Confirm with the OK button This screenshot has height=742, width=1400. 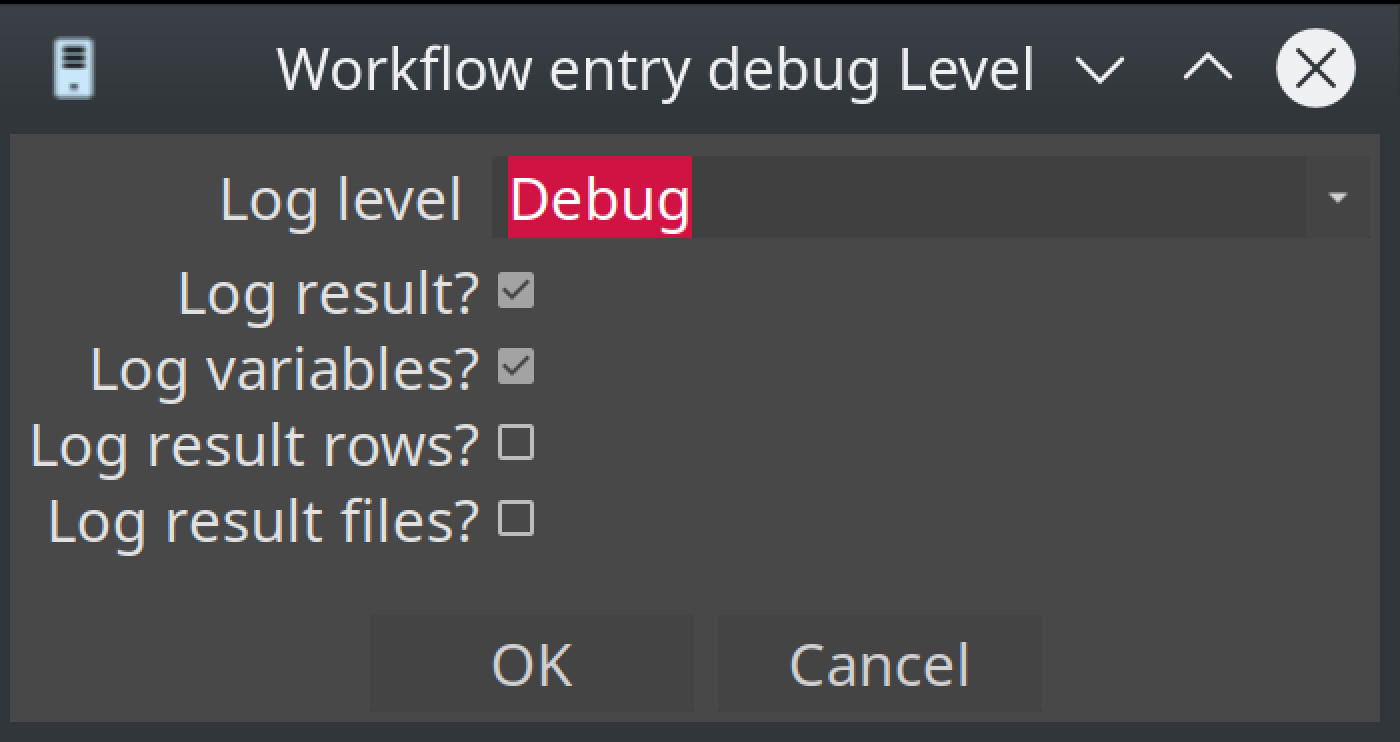(x=531, y=664)
